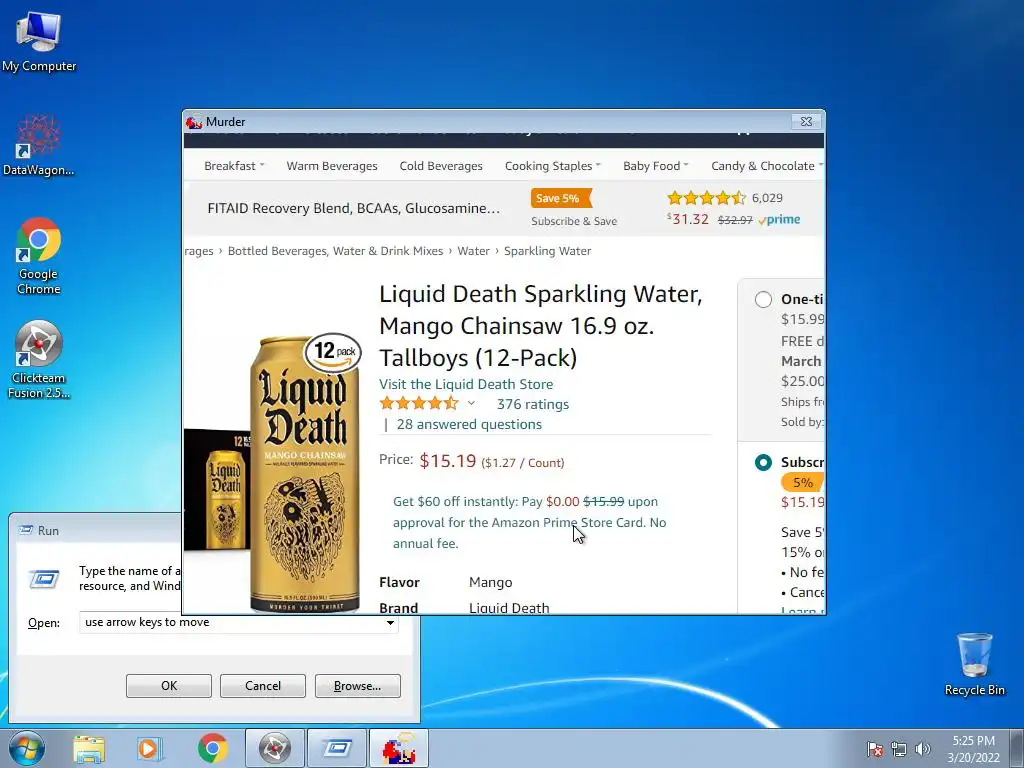The width and height of the screenshot is (1024, 768).
Task: Click the Save 5% badge in the ad
Action: pos(560,198)
